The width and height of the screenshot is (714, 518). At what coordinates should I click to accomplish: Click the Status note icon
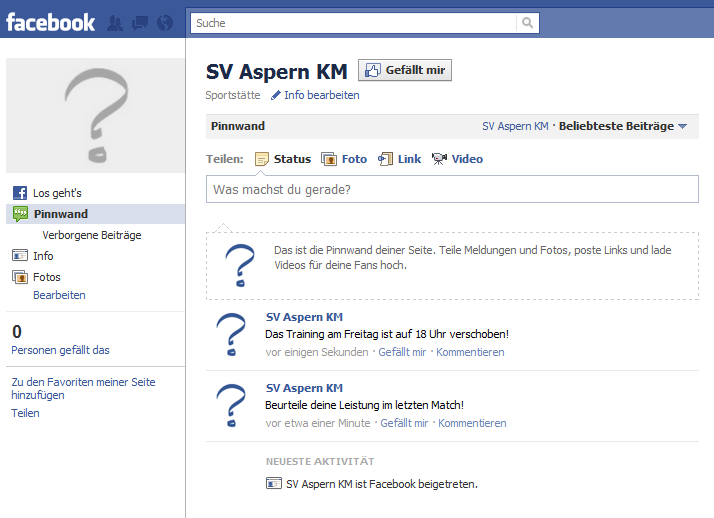tap(262, 159)
